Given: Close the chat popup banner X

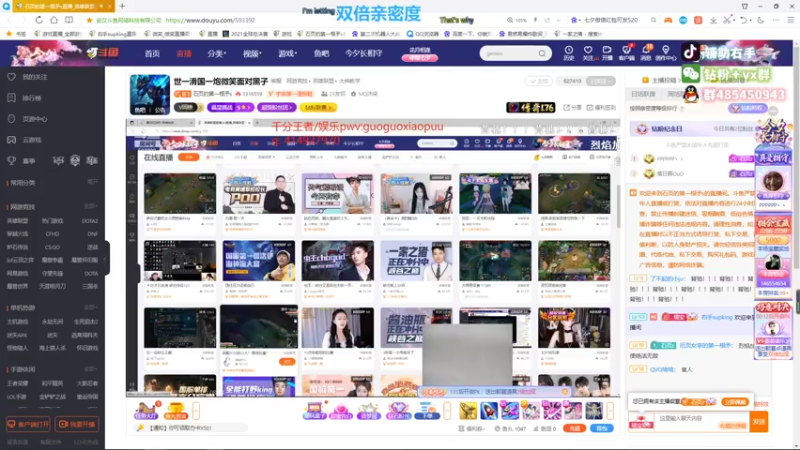Looking at the screenshot, I should [x=564, y=392].
